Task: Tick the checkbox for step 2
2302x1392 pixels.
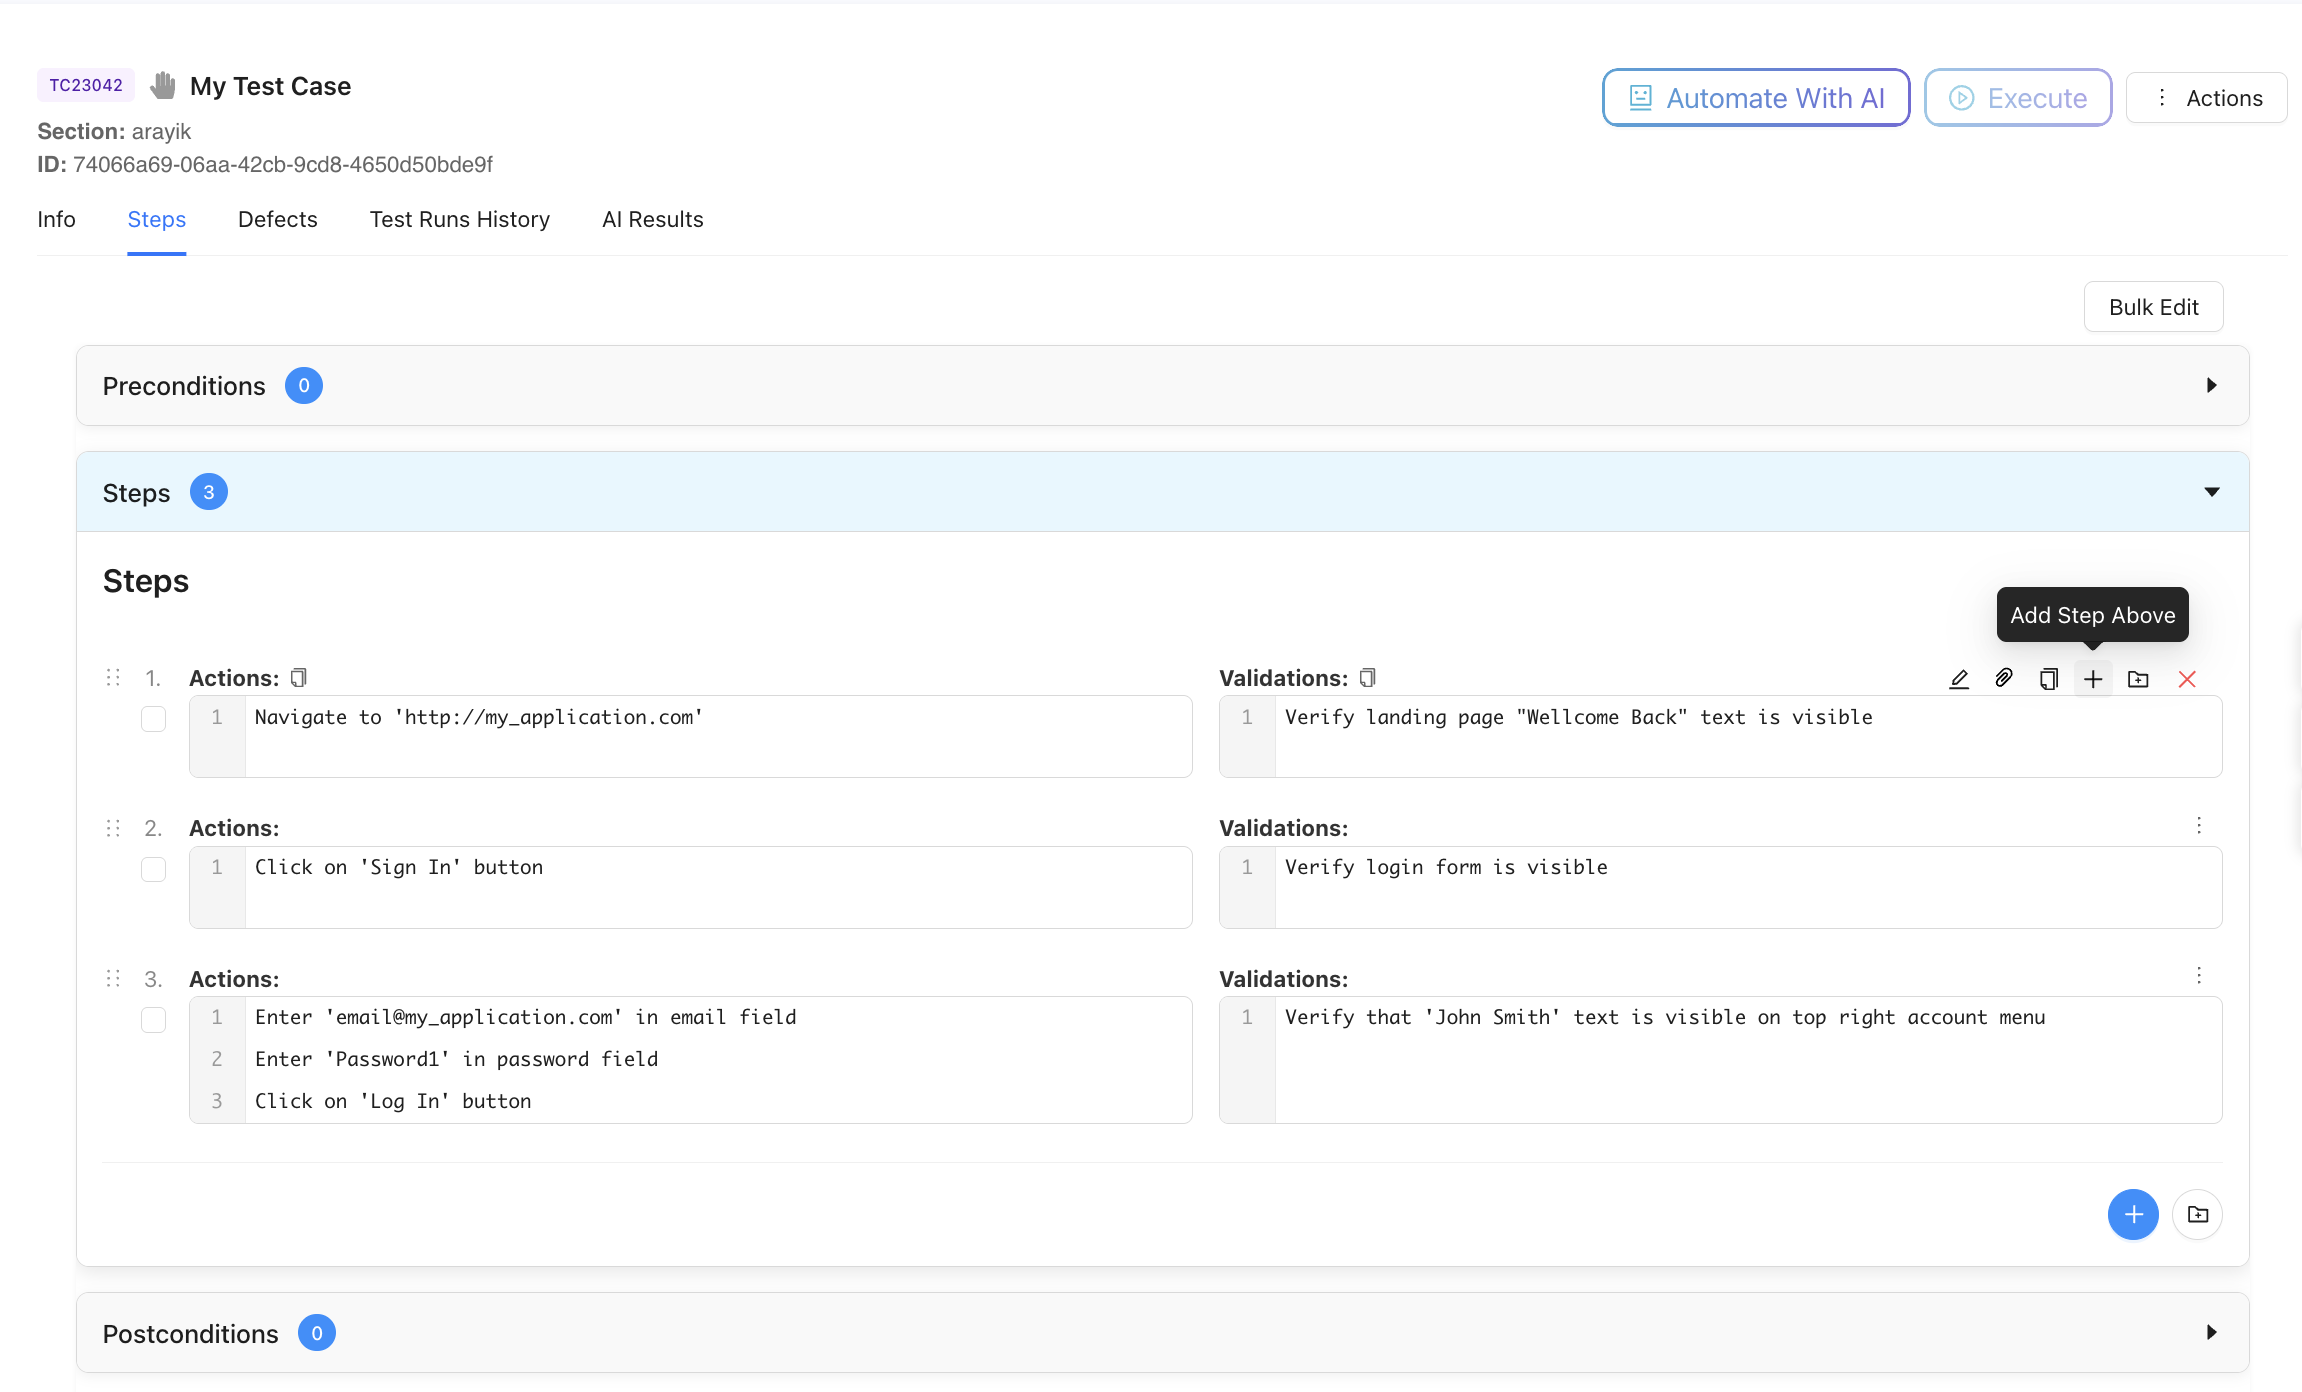Action: (x=153, y=869)
